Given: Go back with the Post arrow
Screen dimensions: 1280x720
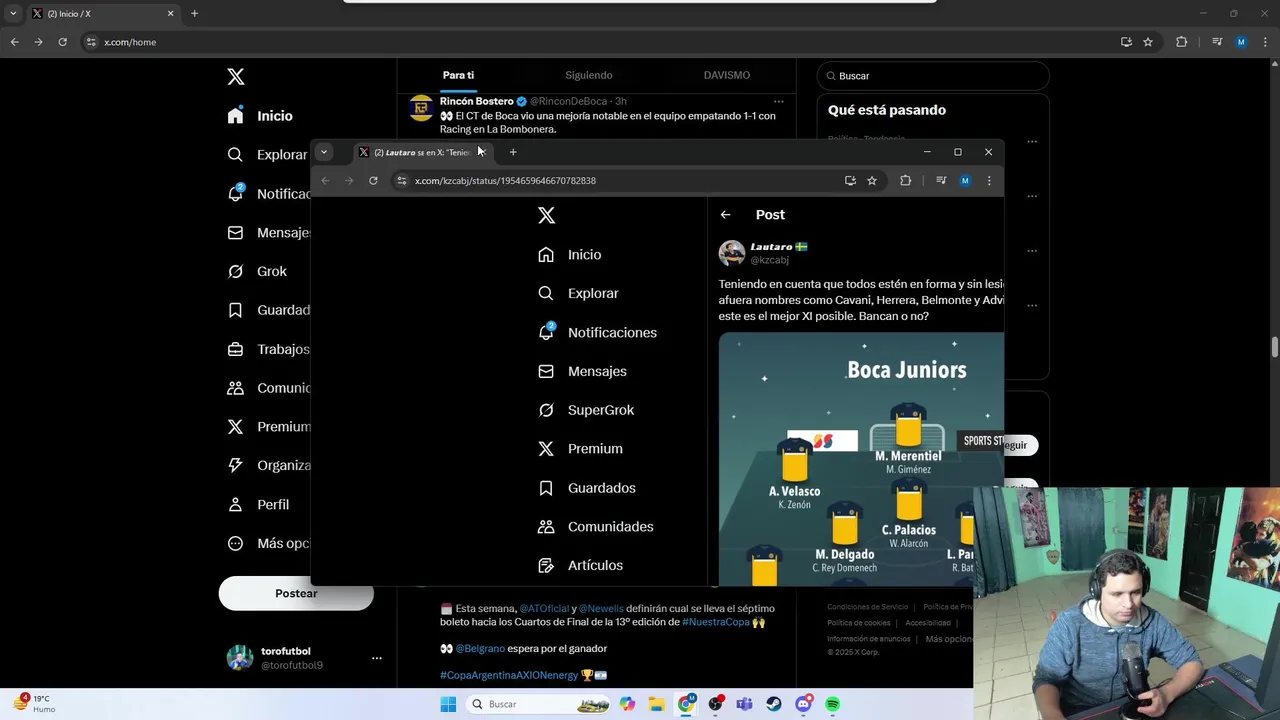Looking at the screenshot, I should pos(725,215).
